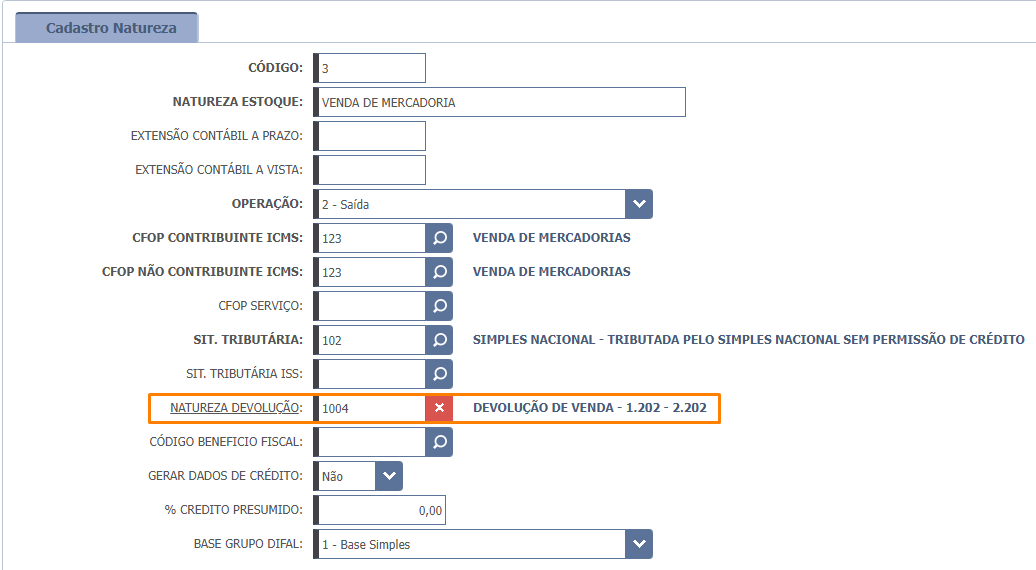Screen dimensions: 1036x570
Task: Click the Natureza Devolução label link
Action: click(236, 408)
